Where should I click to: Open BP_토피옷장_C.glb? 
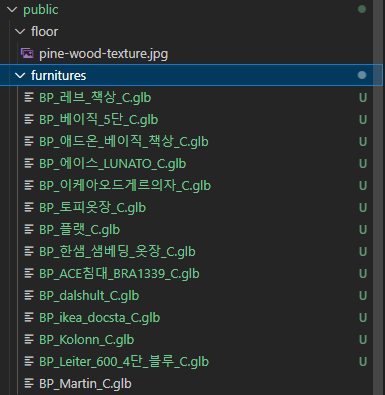click(93, 208)
